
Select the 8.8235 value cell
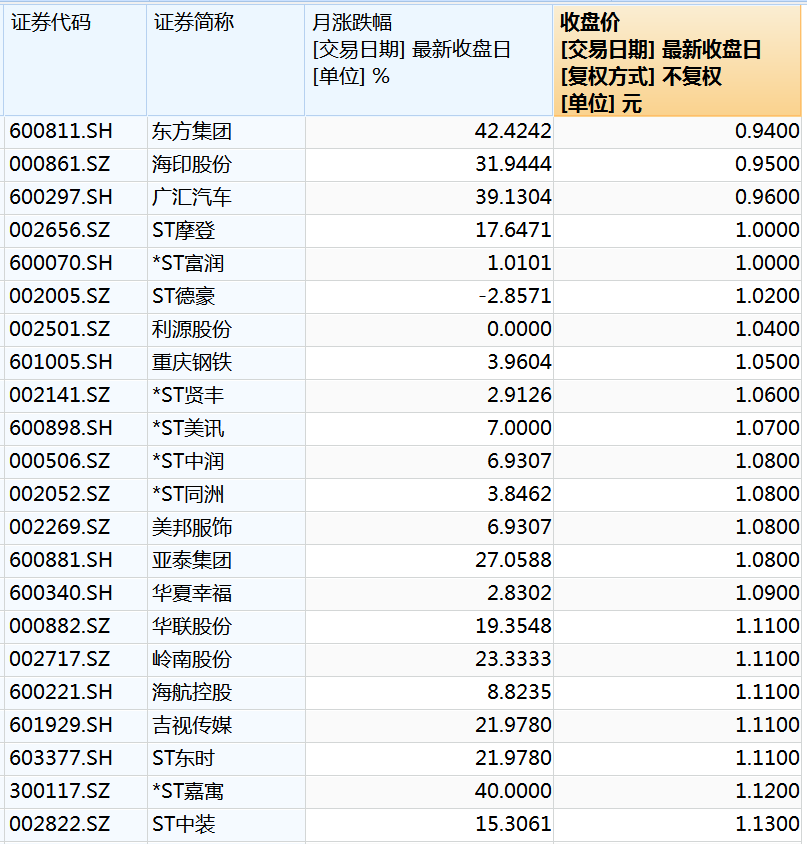pyautogui.click(x=429, y=693)
